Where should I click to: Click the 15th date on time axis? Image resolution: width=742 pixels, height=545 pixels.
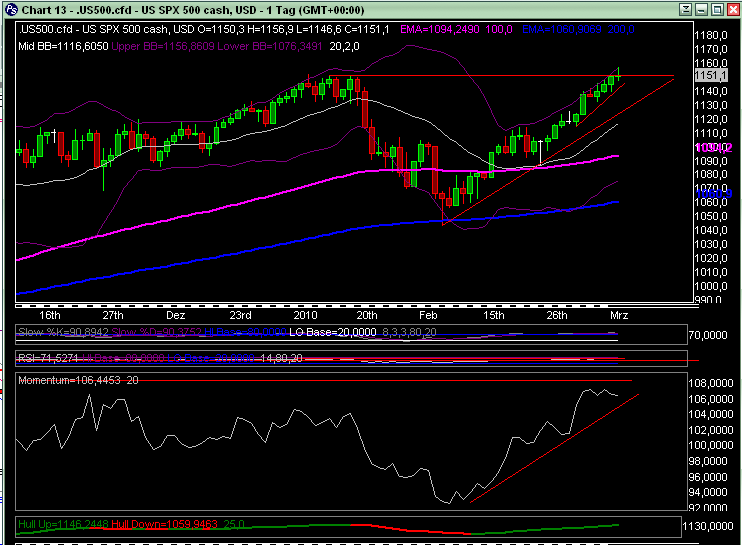(x=493, y=315)
